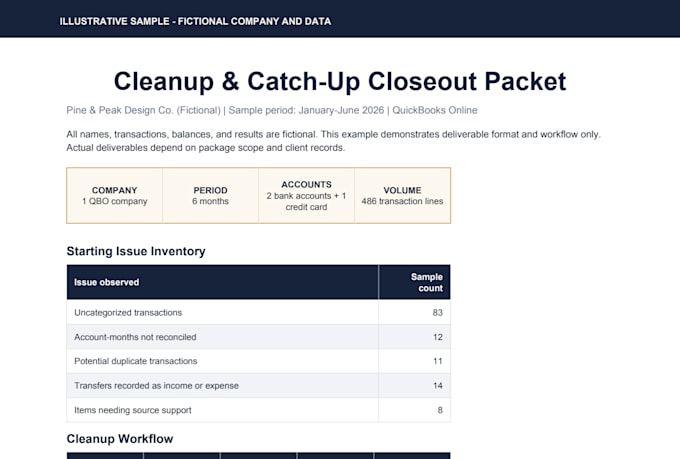The width and height of the screenshot is (680, 459).
Task: Select the PERIOD '6 months' summary card
Action: [x=210, y=196]
